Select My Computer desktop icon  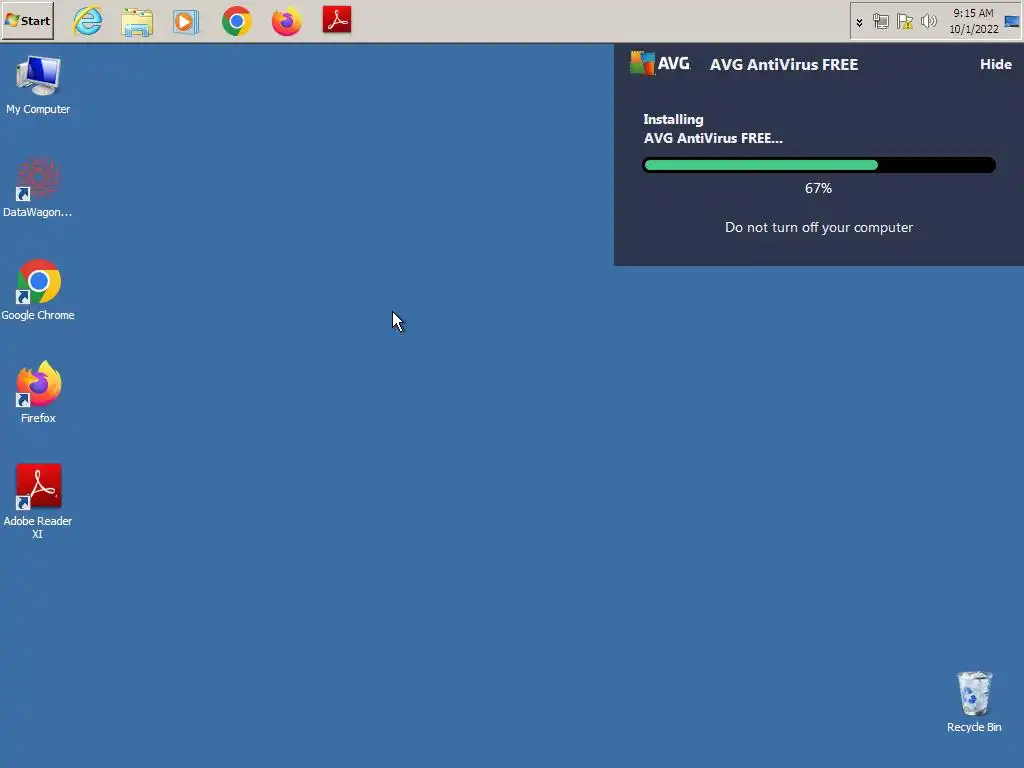click(38, 86)
